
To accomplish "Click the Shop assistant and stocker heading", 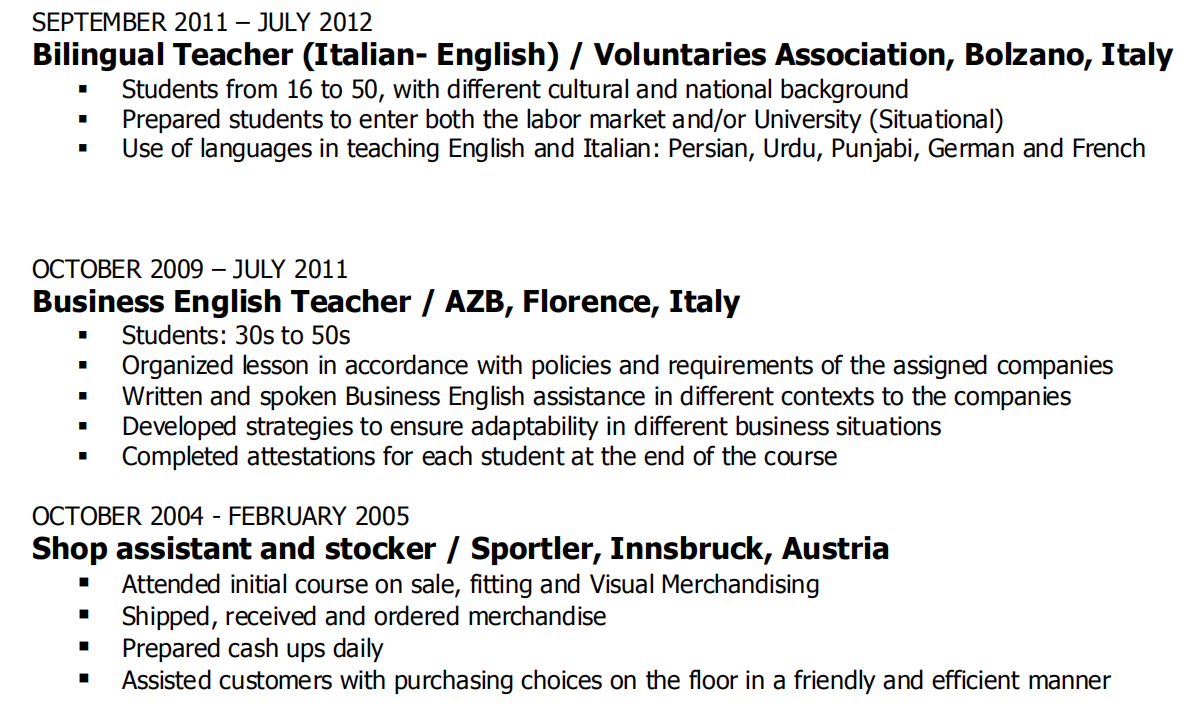I will tap(460, 549).
